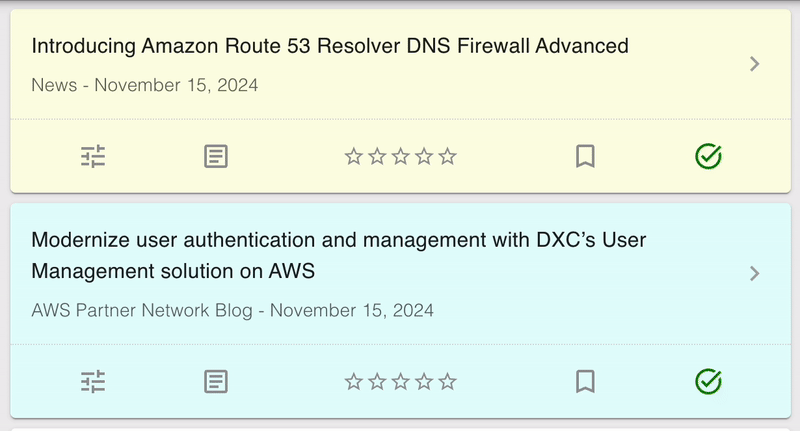Bookmark the Route 53 DNS Firewall article
800x431 pixels.
586,156
